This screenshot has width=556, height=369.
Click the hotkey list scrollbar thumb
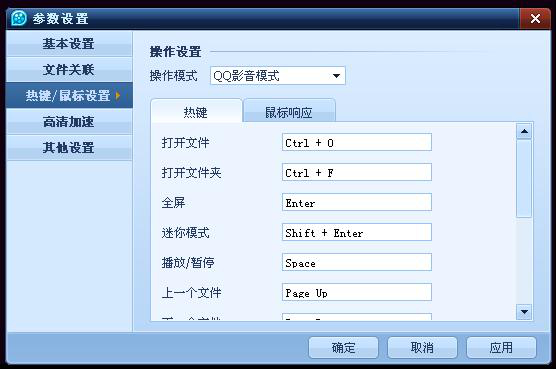coord(524,179)
